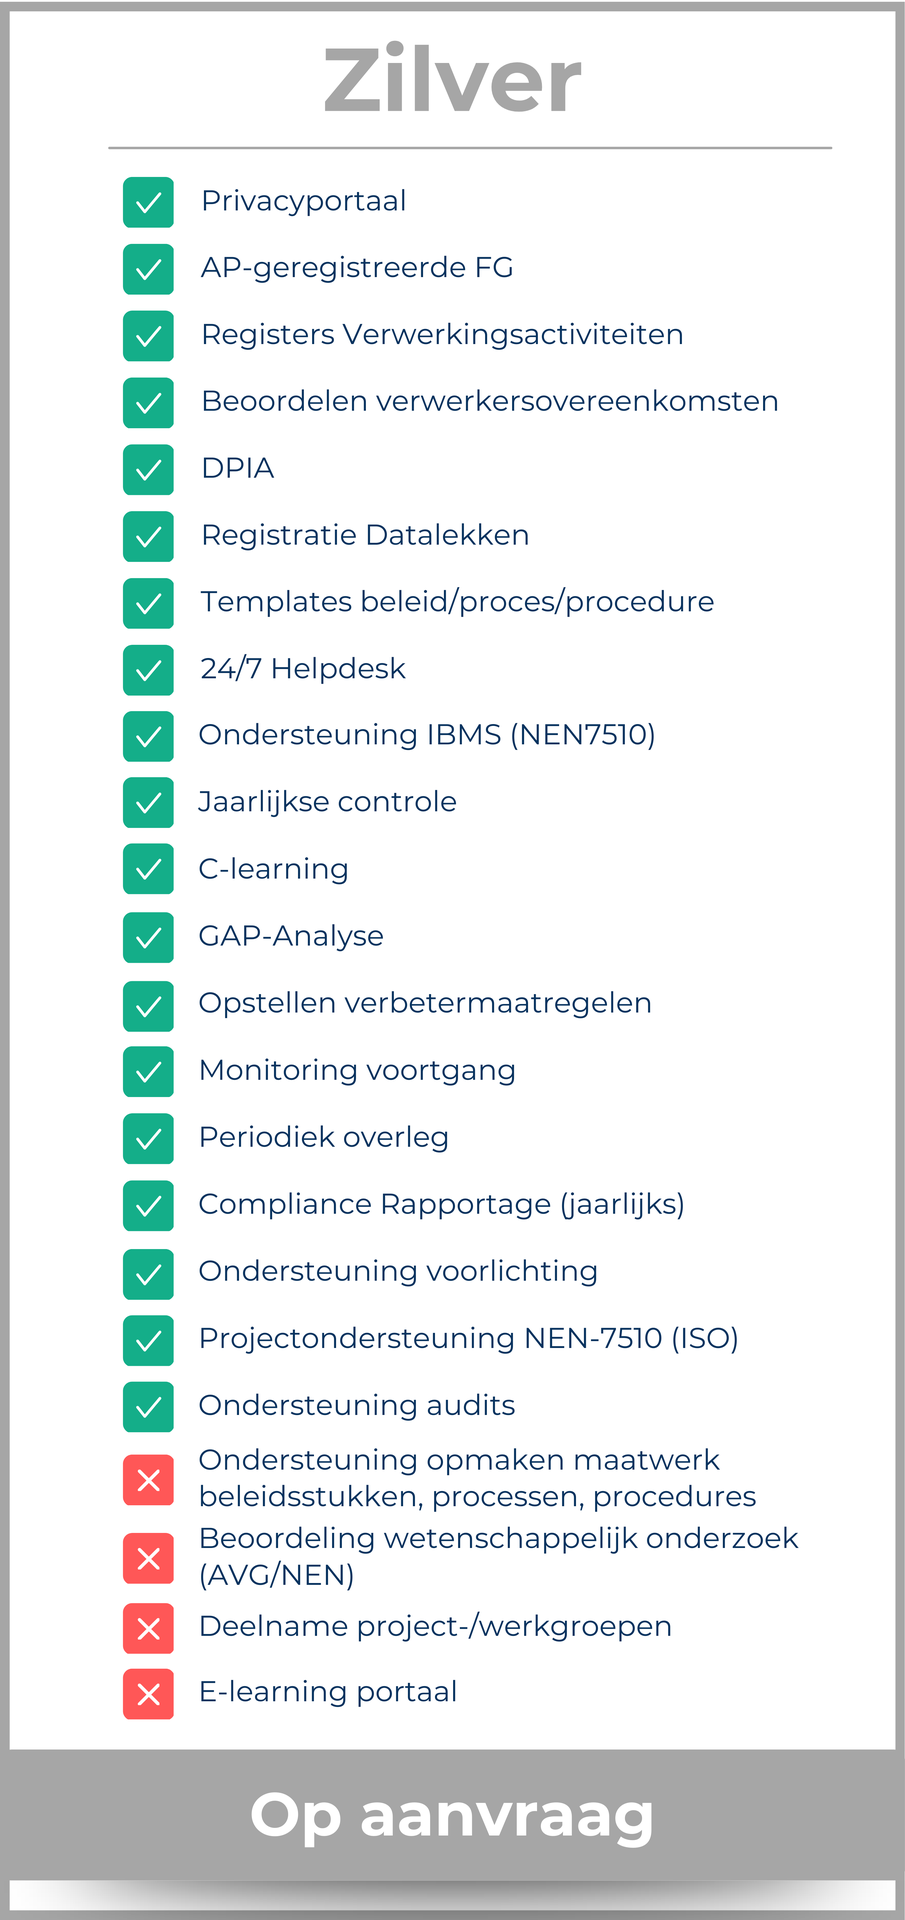Select Compliance Rapportage (jaarlijks) text

pyautogui.click(x=441, y=1204)
